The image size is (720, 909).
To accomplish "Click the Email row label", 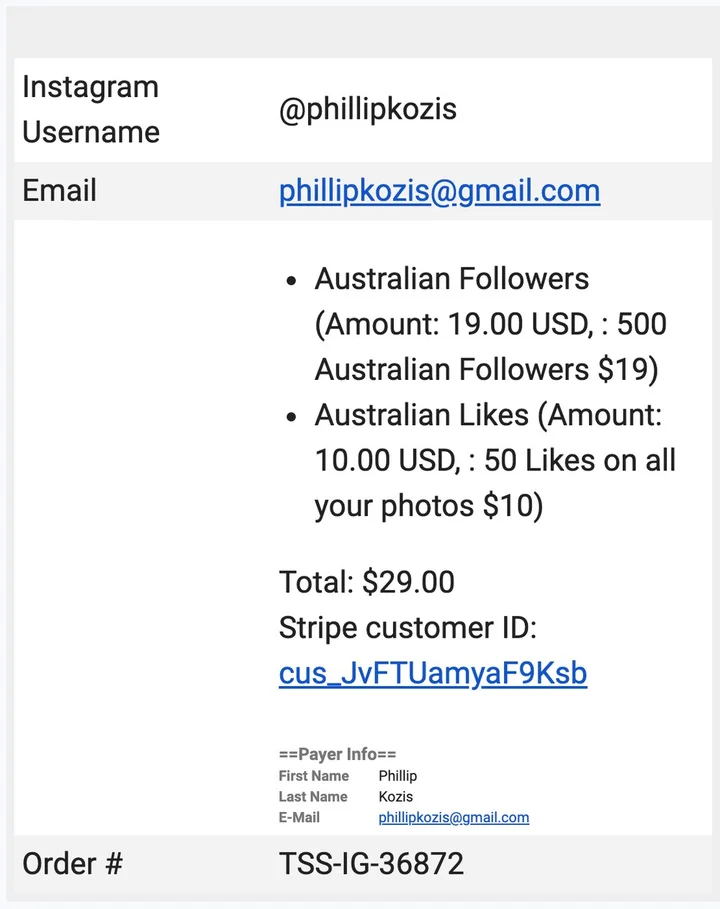I will click(x=59, y=191).
